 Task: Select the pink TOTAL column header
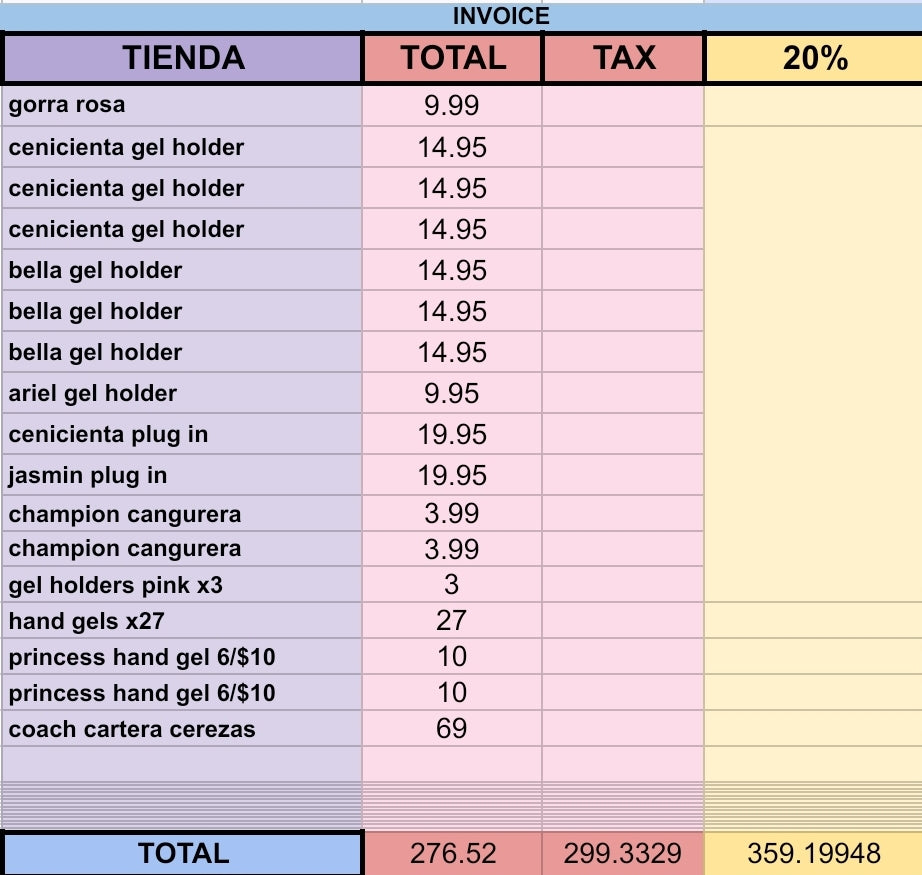(x=453, y=58)
